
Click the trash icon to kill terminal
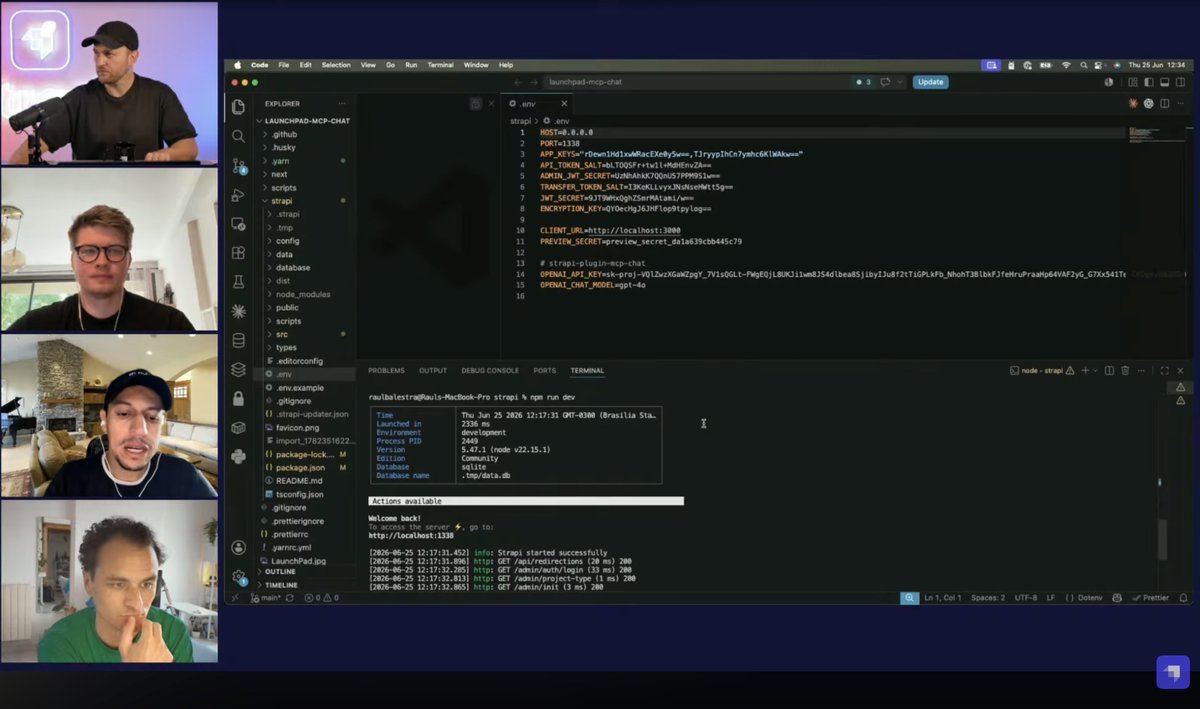(x=1125, y=370)
